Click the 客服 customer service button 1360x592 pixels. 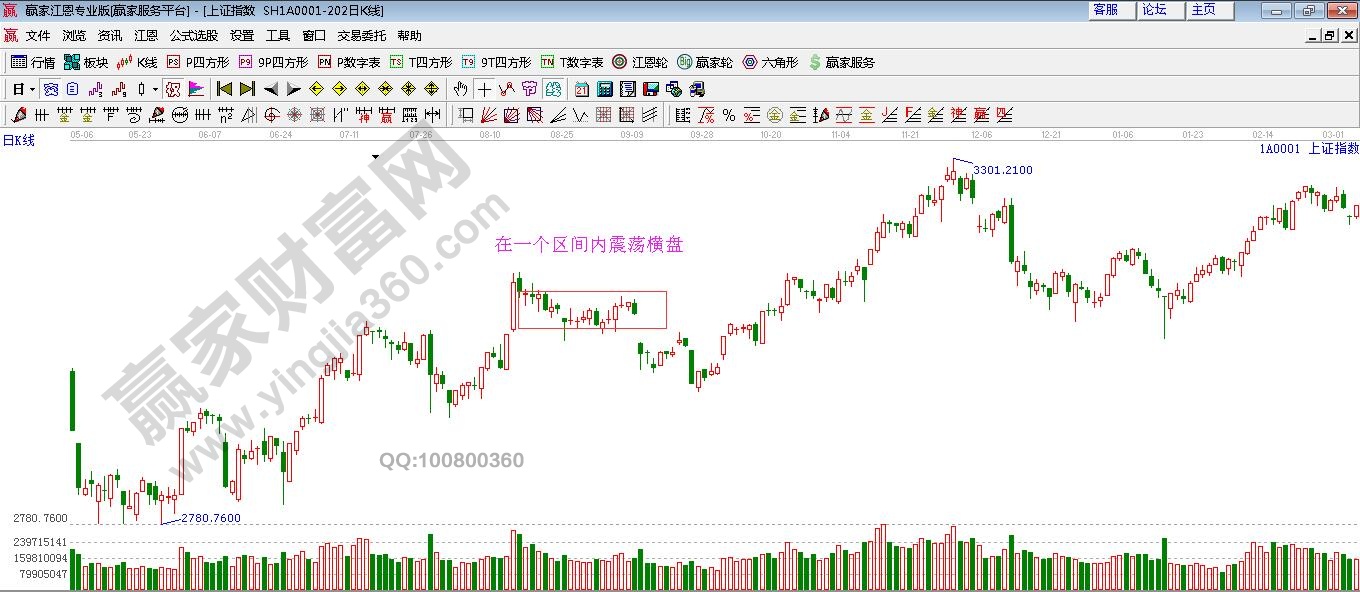click(1106, 10)
